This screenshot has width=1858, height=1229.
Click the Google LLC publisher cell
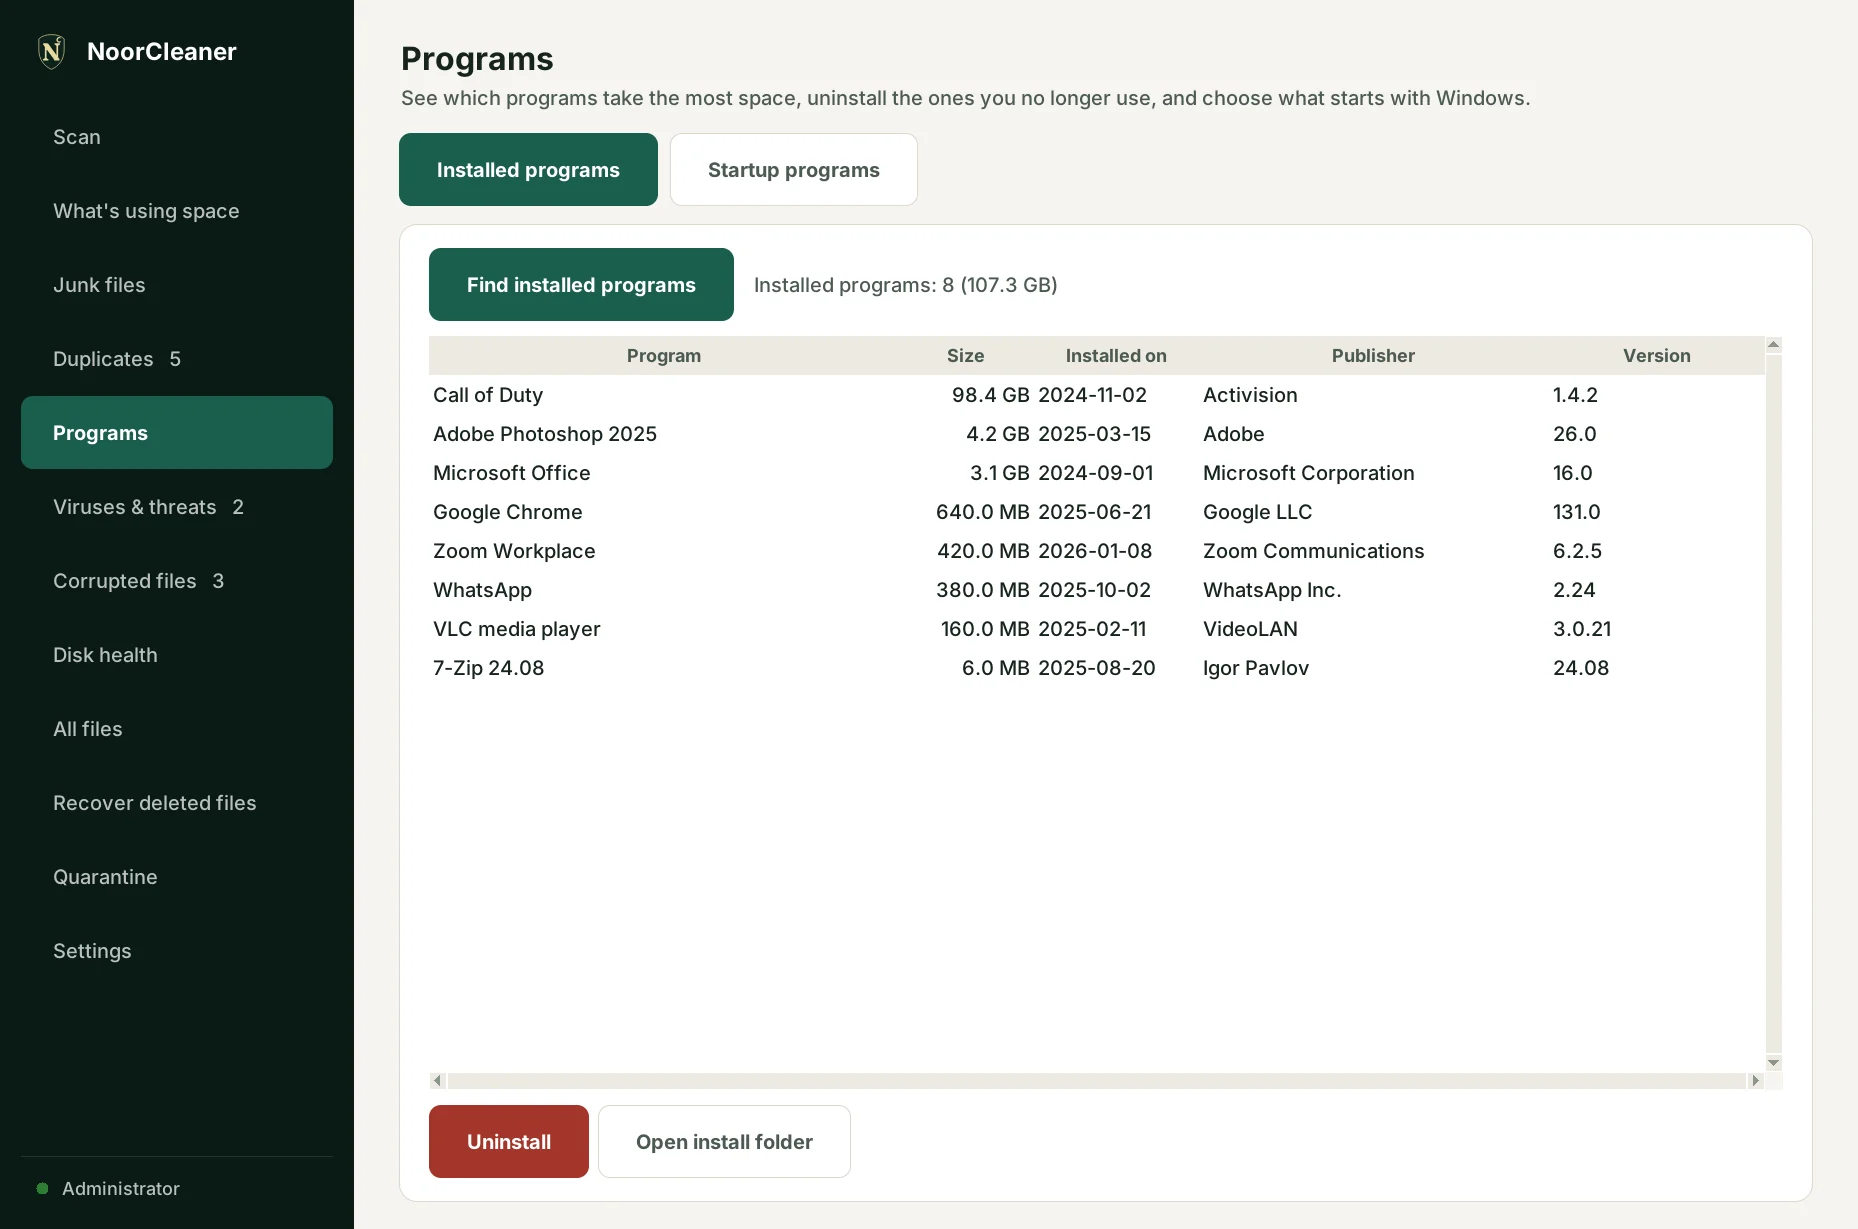coord(1257,512)
